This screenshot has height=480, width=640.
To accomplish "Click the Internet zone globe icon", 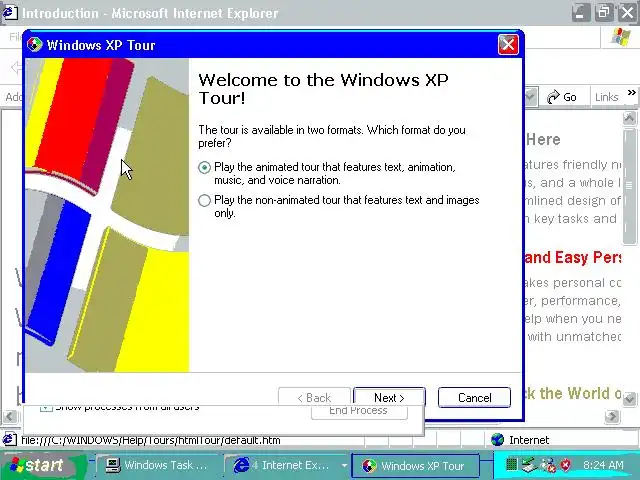I will pyautogui.click(x=498, y=440).
